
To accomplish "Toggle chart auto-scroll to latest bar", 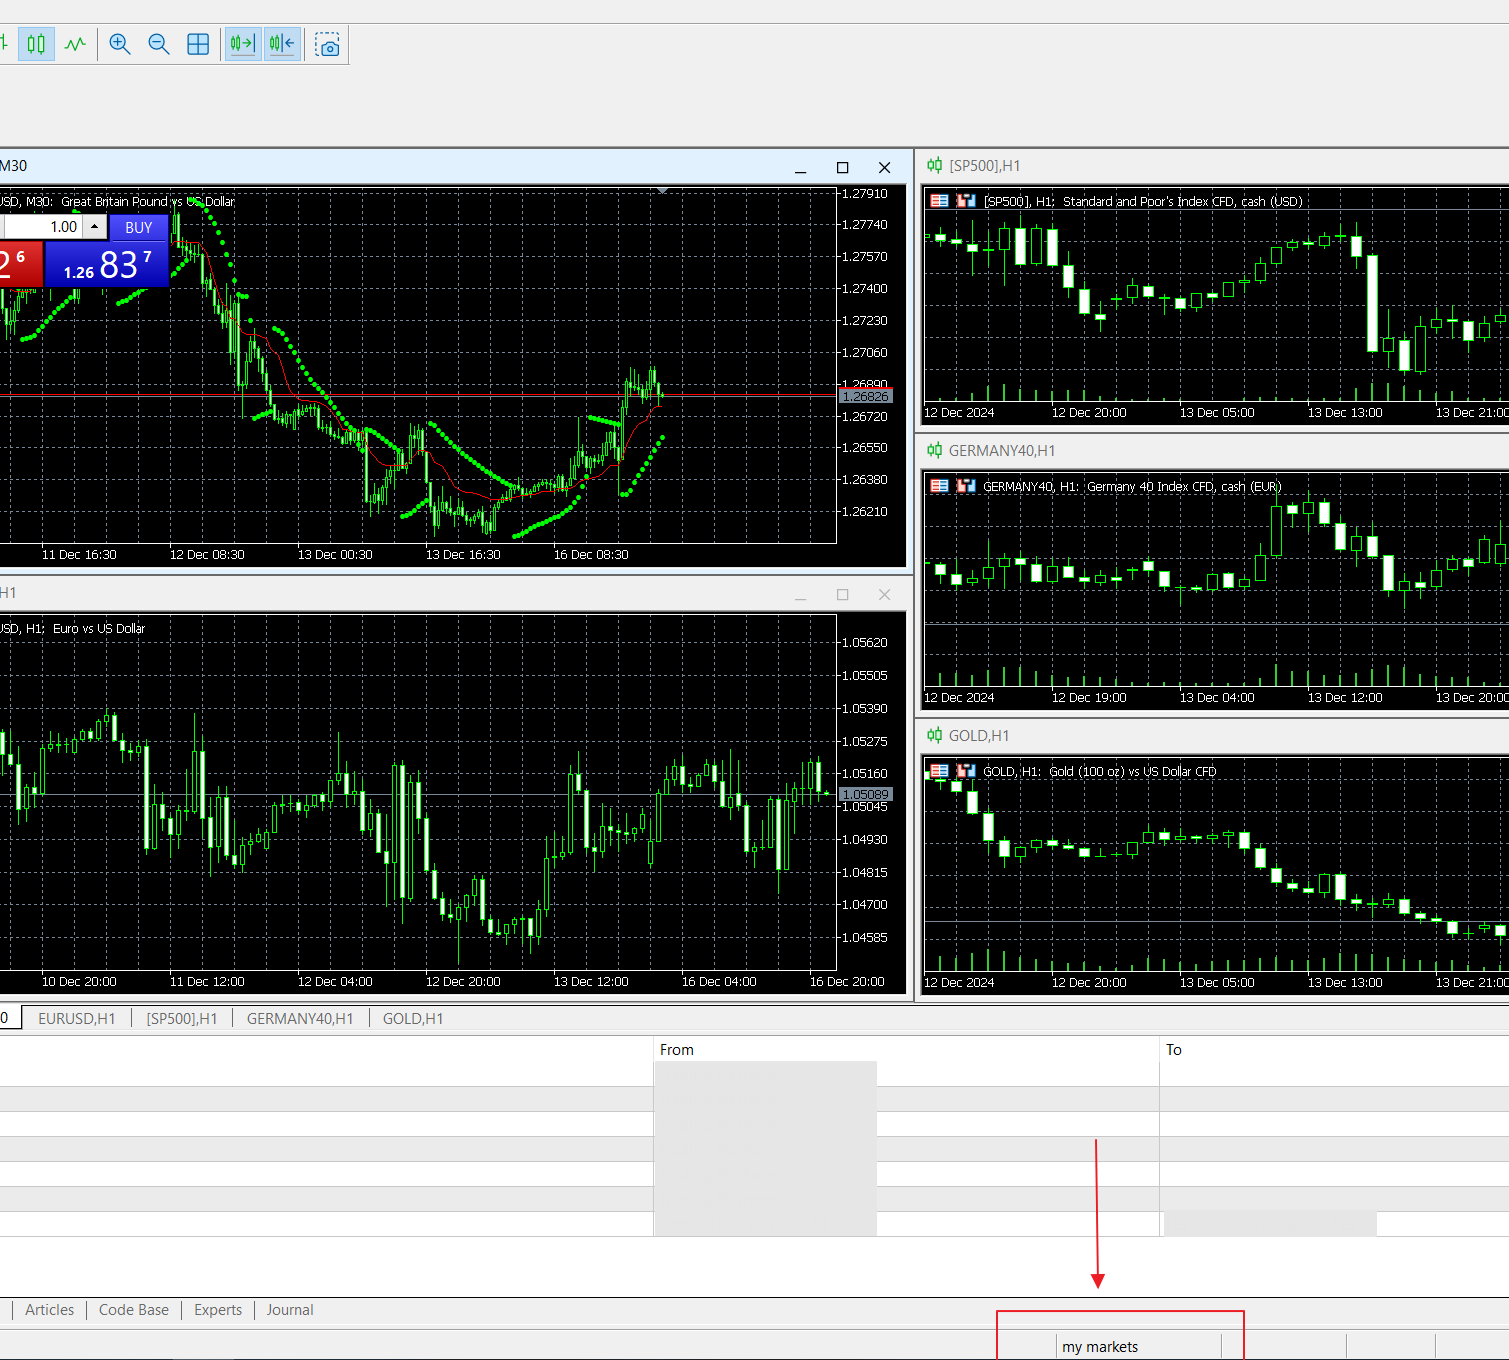I will (x=243, y=44).
